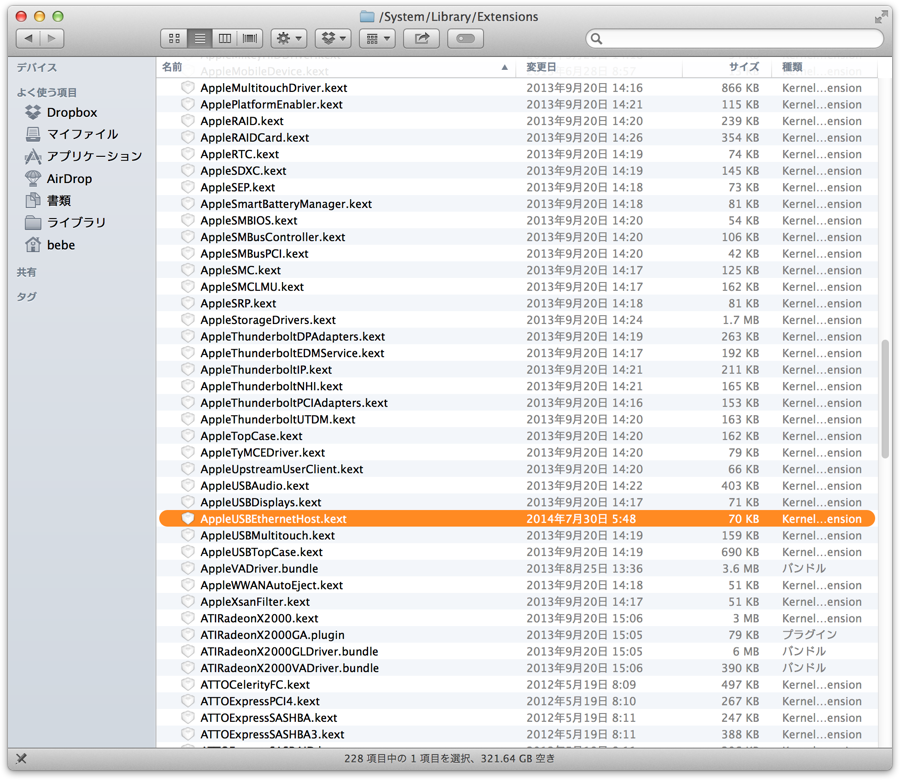Viewport: 900px width, 780px height.
Task: Switch to icon view
Action: click(174, 38)
